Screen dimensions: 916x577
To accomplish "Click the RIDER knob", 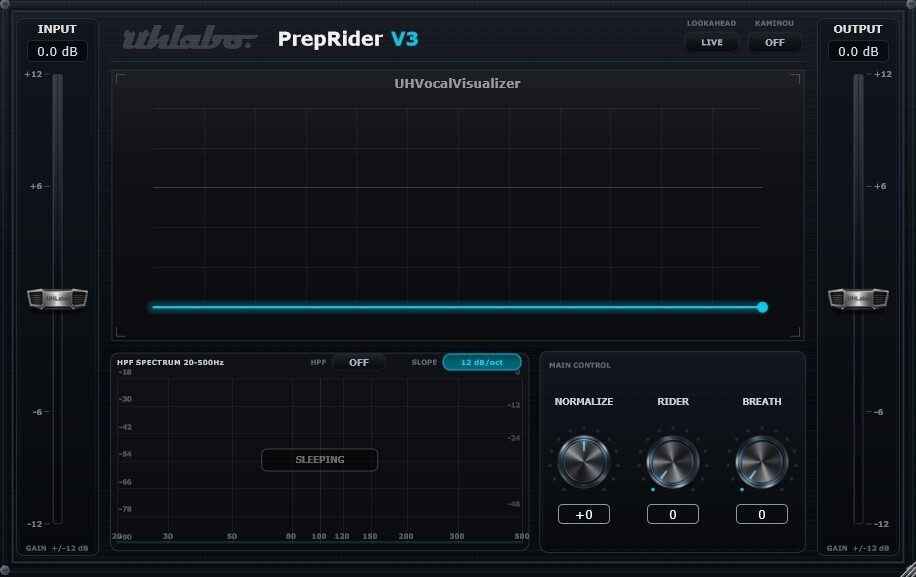I will click(672, 461).
